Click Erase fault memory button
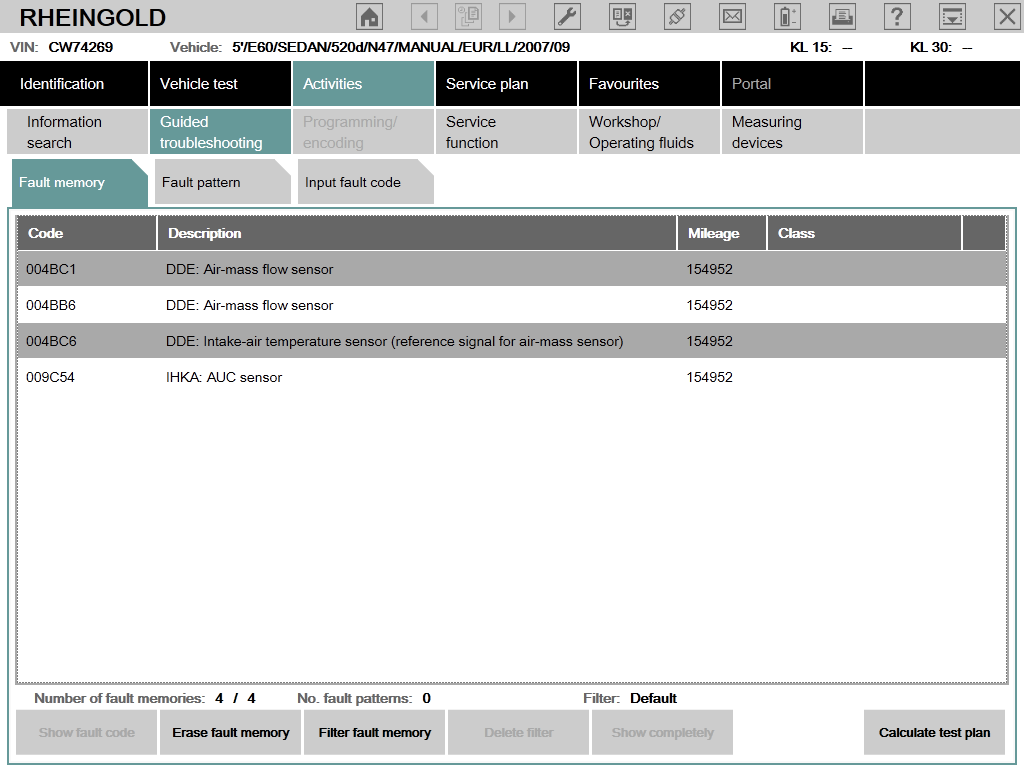The height and width of the screenshot is (768, 1024). coord(231,732)
